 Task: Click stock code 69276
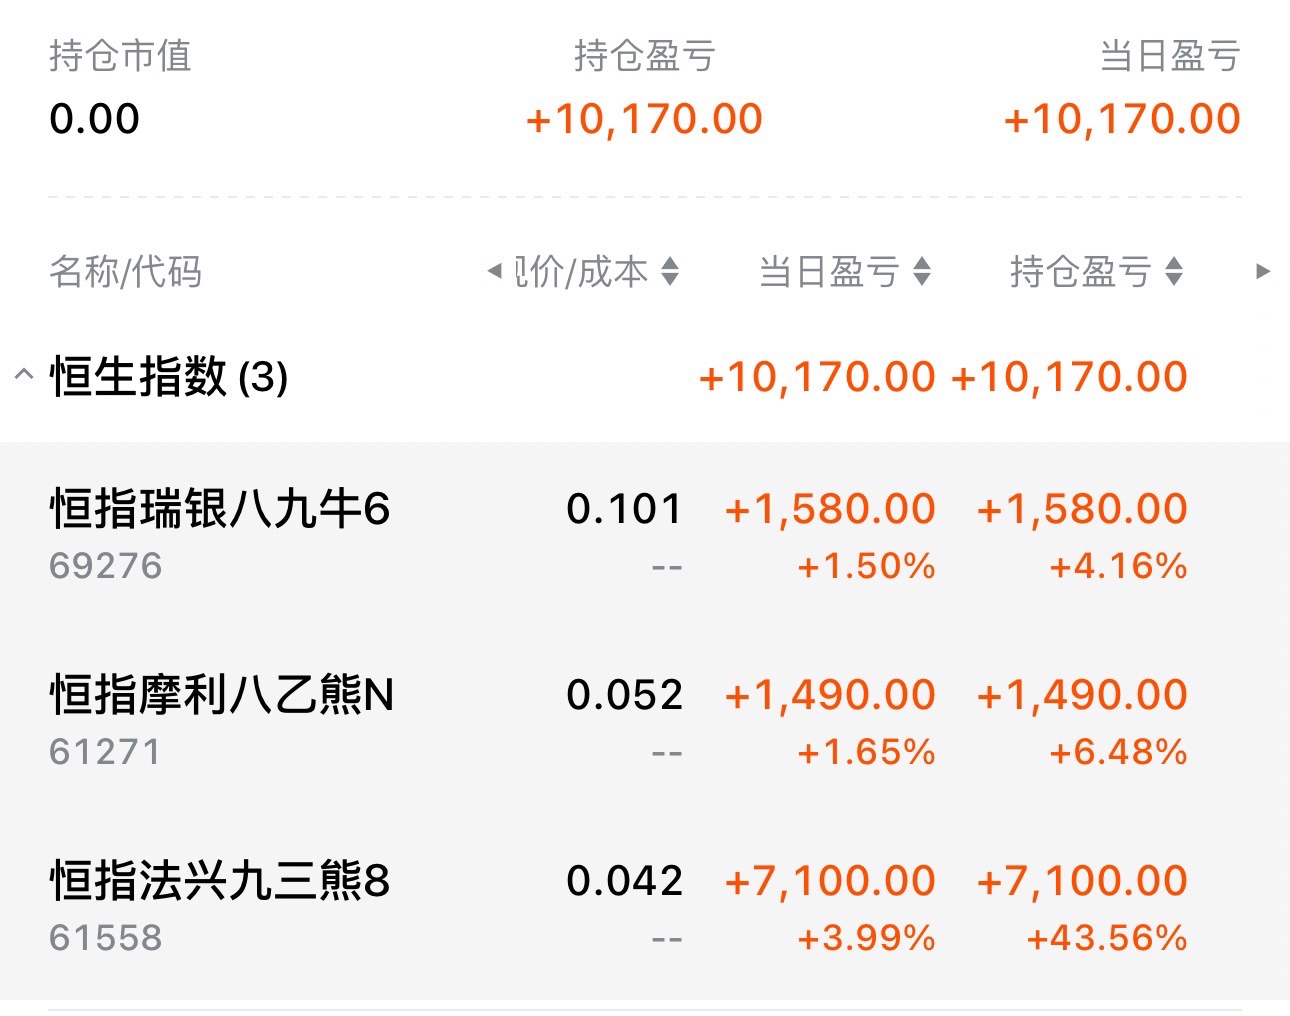click(x=106, y=566)
